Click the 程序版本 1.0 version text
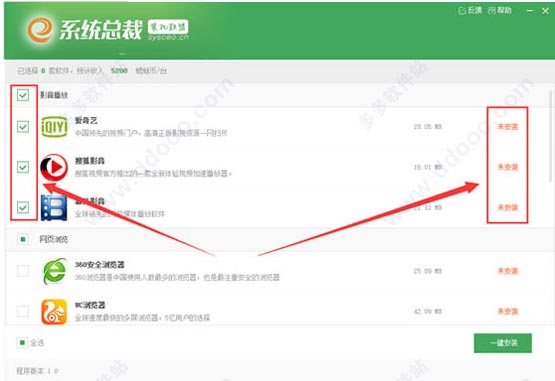 click(37, 371)
